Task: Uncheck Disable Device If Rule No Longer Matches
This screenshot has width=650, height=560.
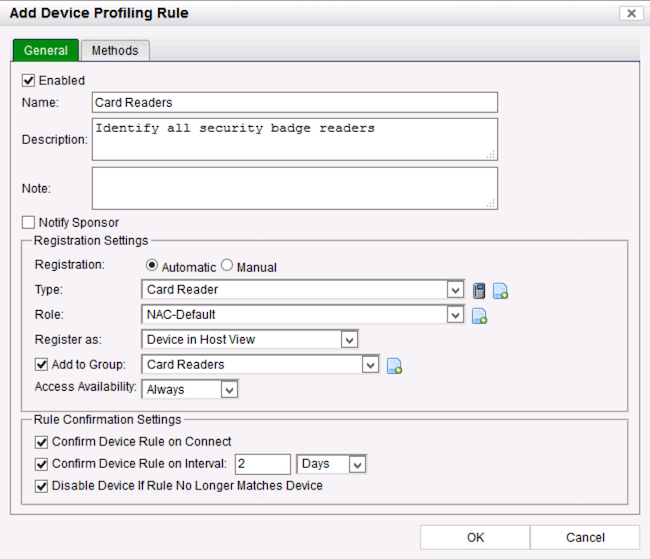Action: point(41,487)
